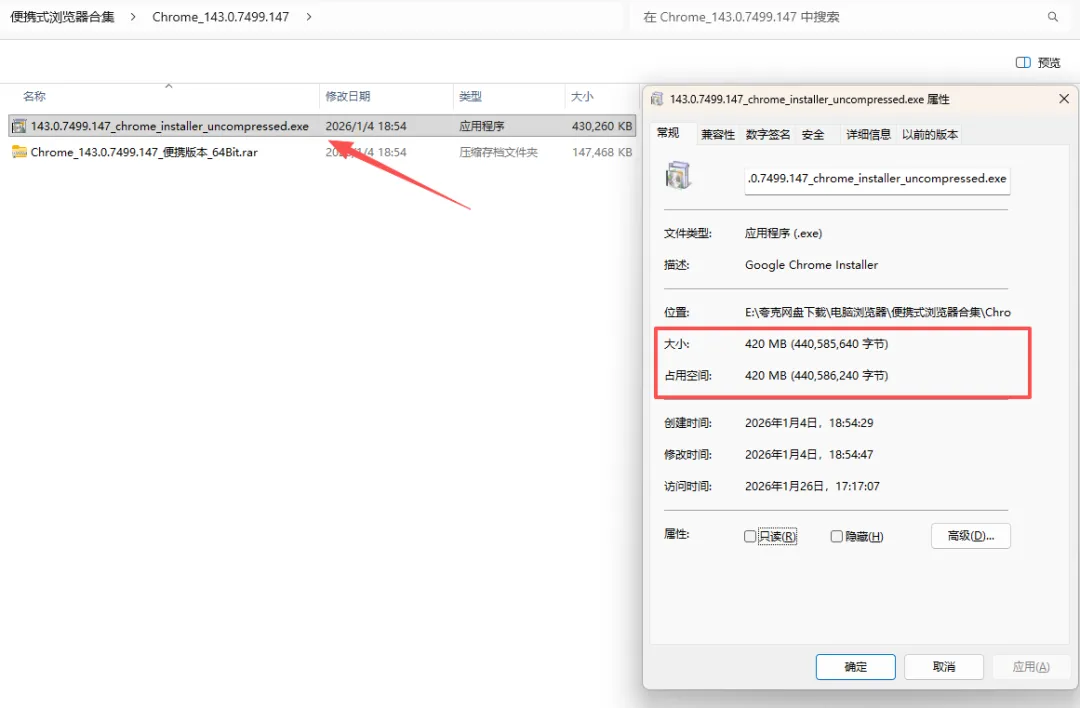
Task: Click the 压缩存档文件夹 type cell
Action: click(x=498, y=152)
